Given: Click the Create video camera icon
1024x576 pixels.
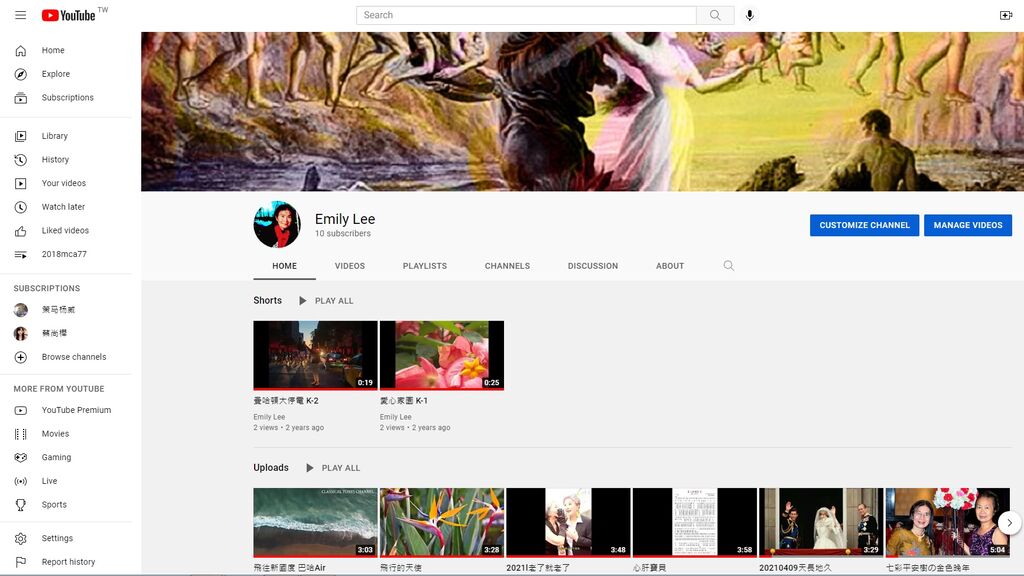Looking at the screenshot, I should click(x=1006, y=15).
